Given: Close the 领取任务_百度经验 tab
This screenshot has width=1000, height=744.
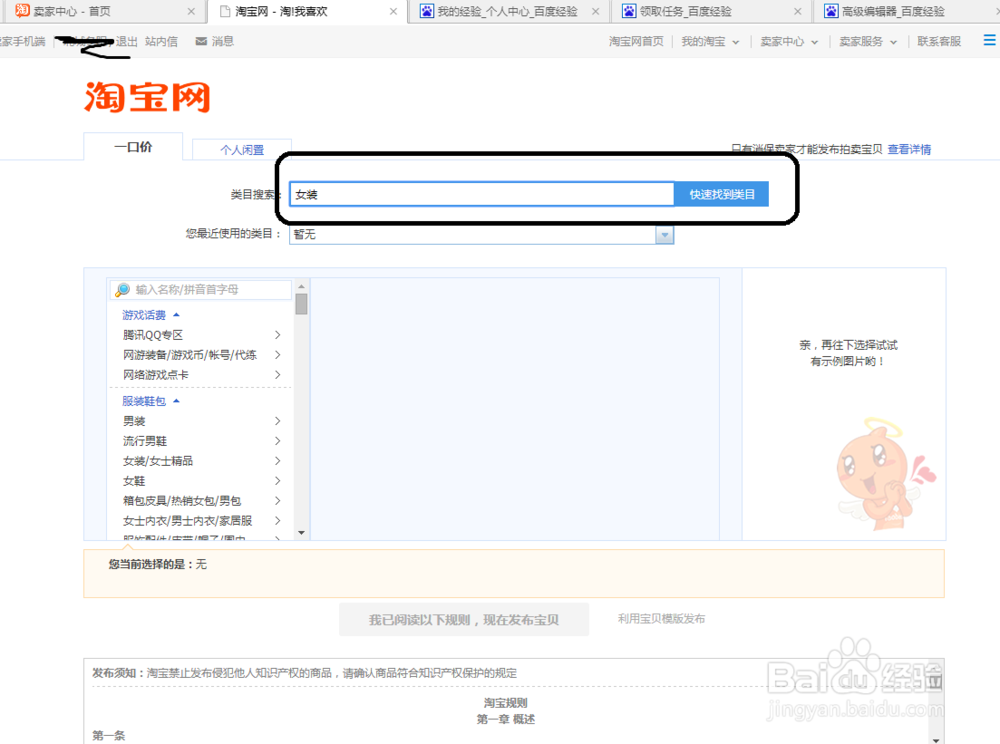Looking at the screenshot, I should point(798,11).
